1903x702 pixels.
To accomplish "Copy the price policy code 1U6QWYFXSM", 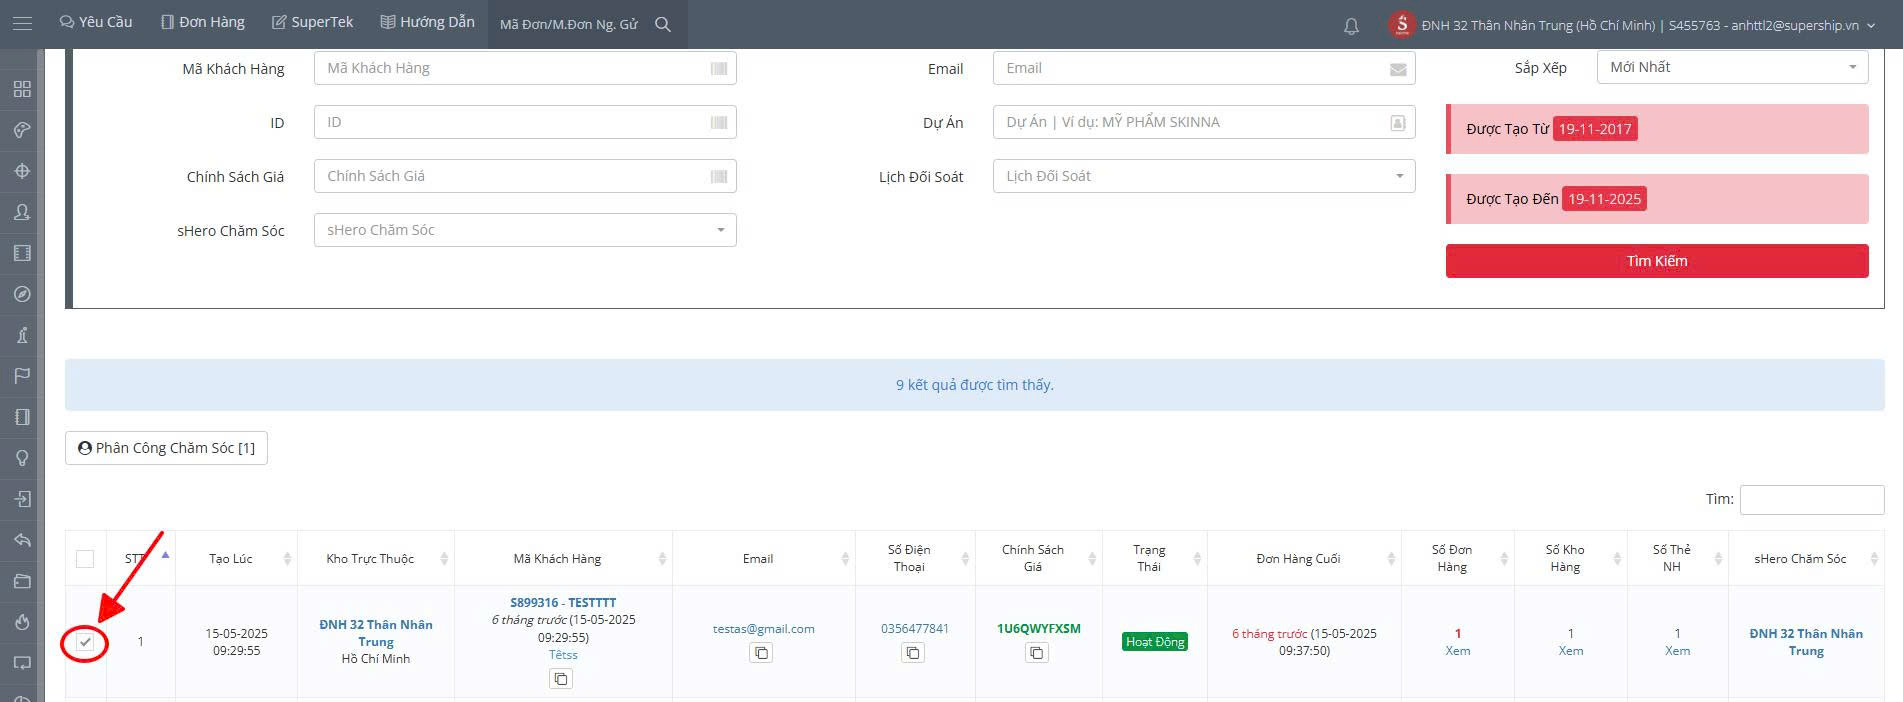I will point(1037,653).
